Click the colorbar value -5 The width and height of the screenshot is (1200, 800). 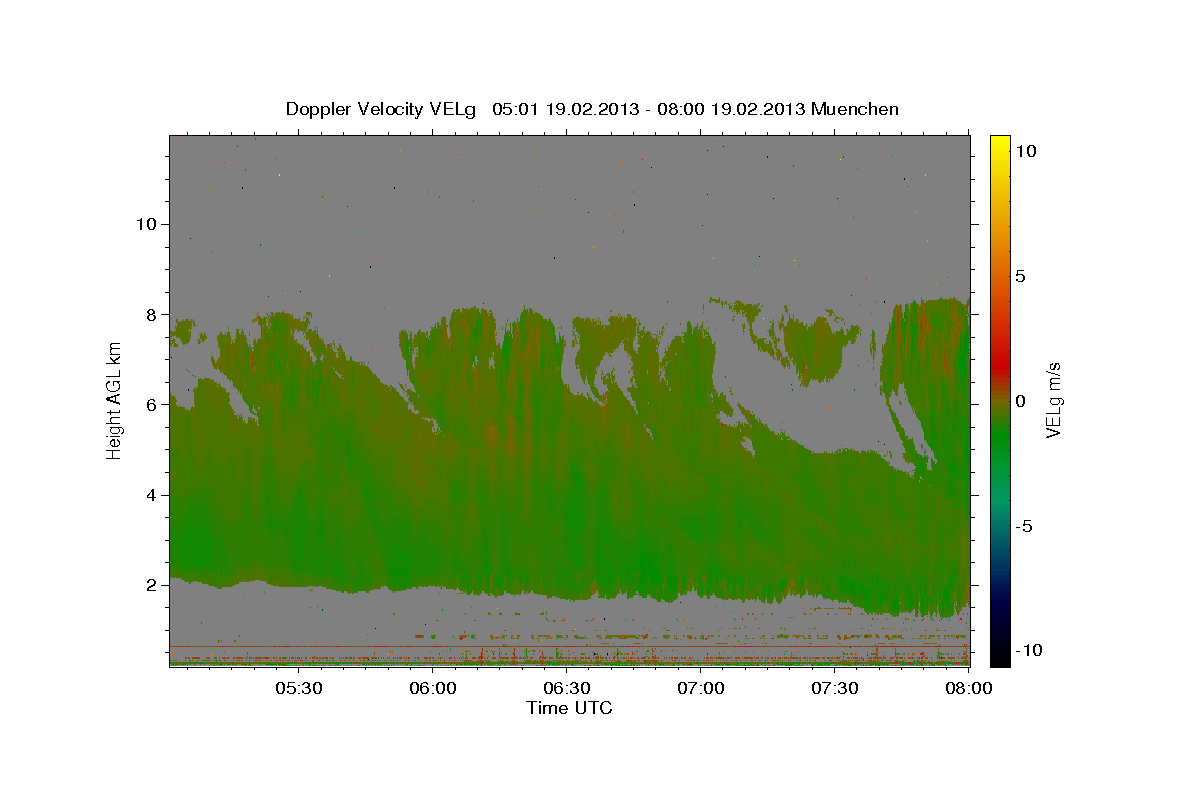point(1025,526)
